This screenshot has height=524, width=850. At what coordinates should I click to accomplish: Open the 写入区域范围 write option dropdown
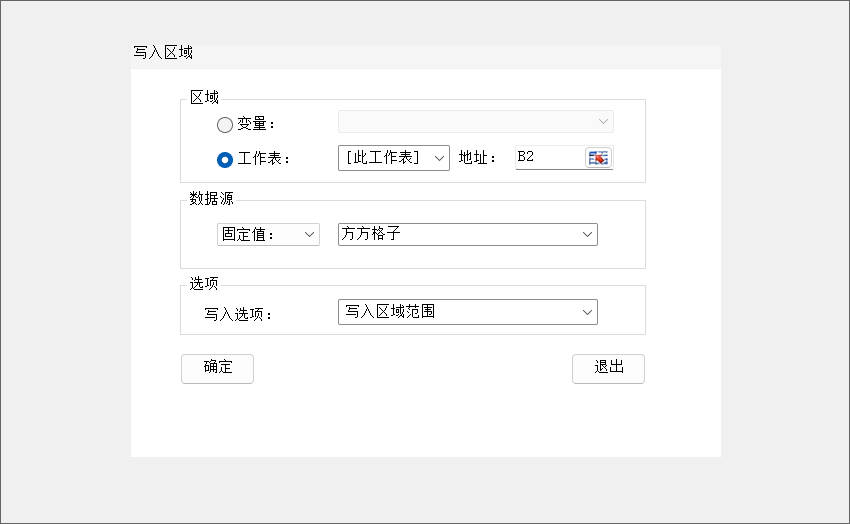(467, 312)
